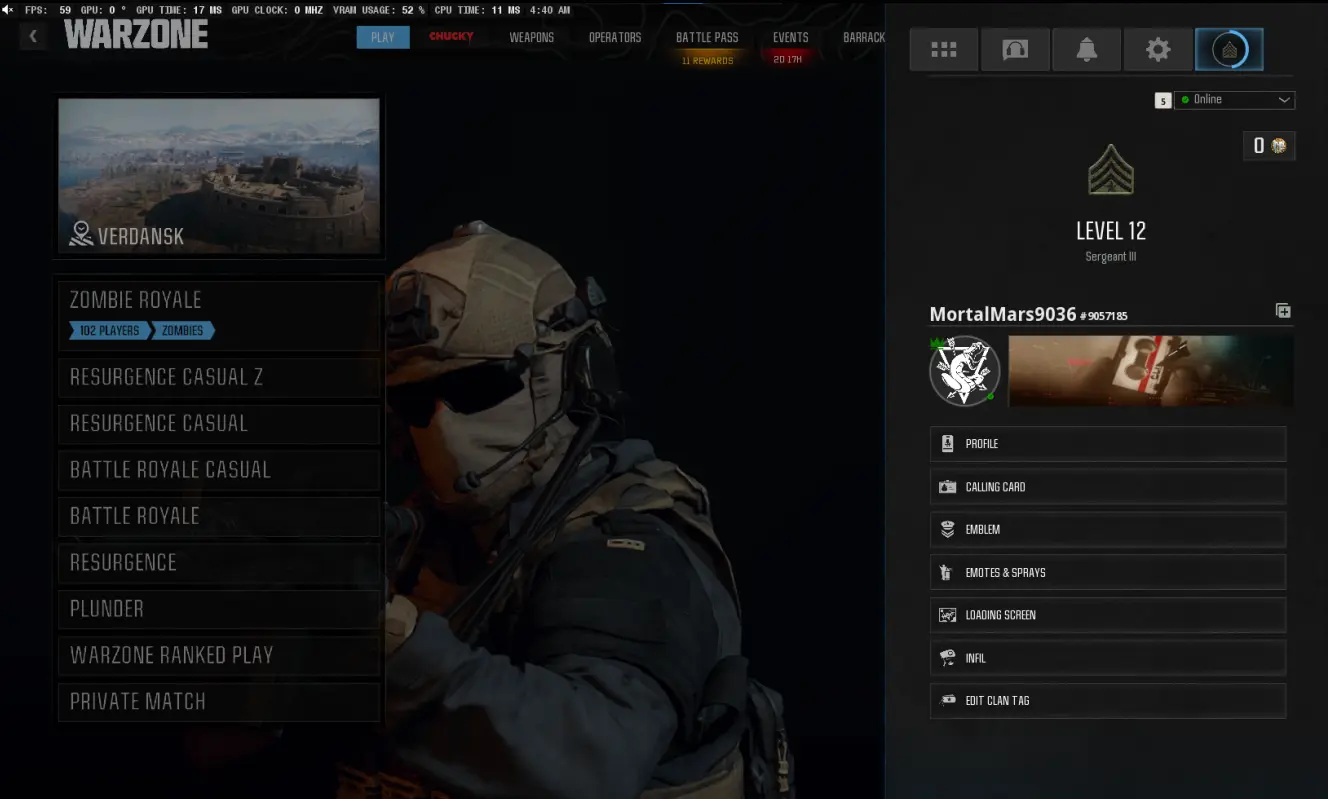This screenshot has height=799, width=1328.
Task: Open Private Match
Action: pyautogui.click(x=219, y=702)
